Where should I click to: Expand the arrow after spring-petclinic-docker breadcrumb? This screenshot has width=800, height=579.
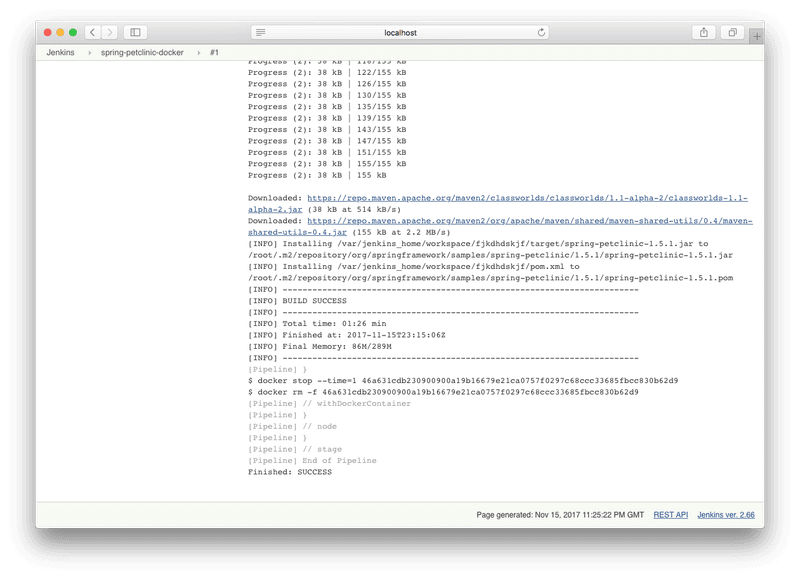(x=198, y=53)
